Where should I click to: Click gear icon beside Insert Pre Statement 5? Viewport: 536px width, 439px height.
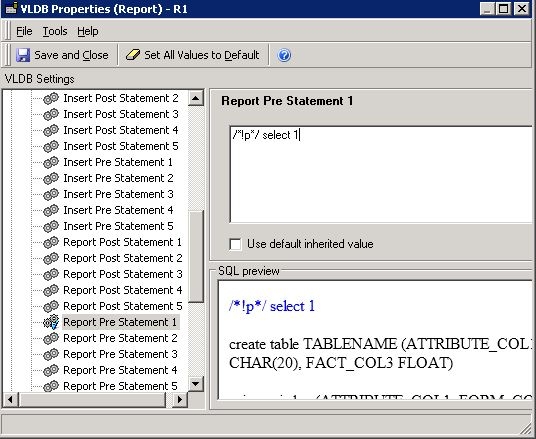pos(51,226)
